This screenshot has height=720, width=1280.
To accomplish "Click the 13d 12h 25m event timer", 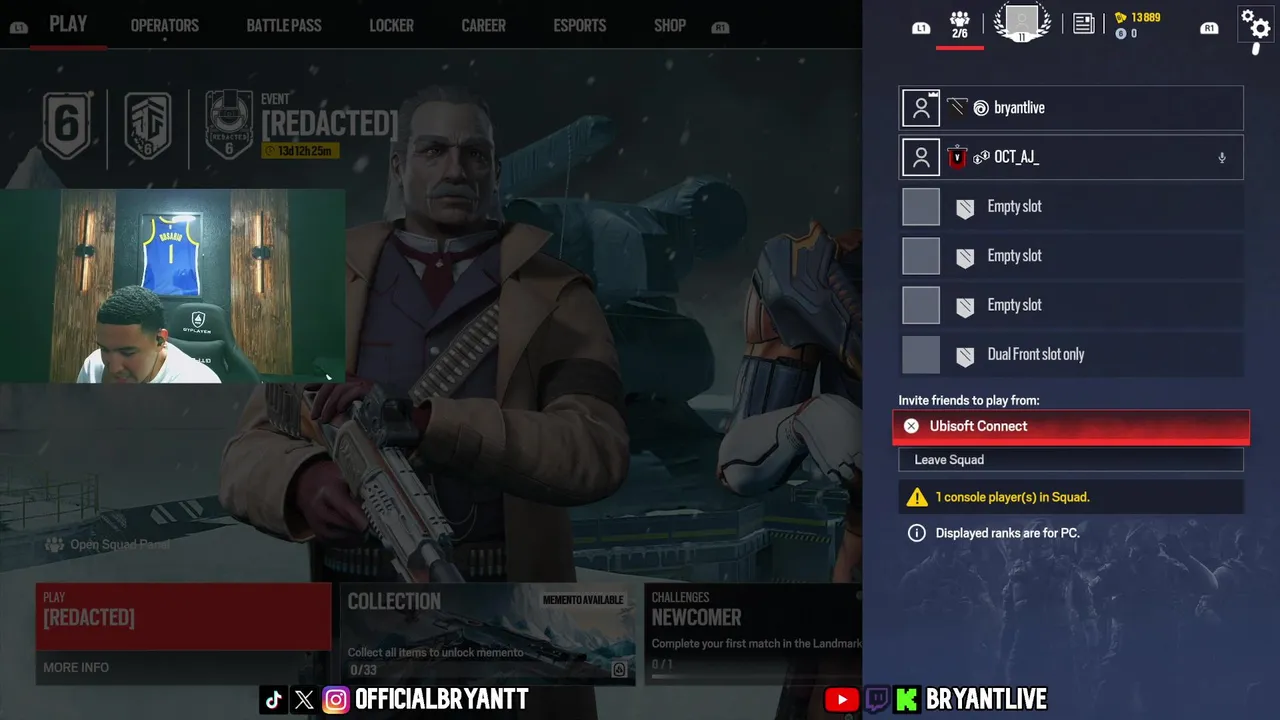I will [300, 151].
